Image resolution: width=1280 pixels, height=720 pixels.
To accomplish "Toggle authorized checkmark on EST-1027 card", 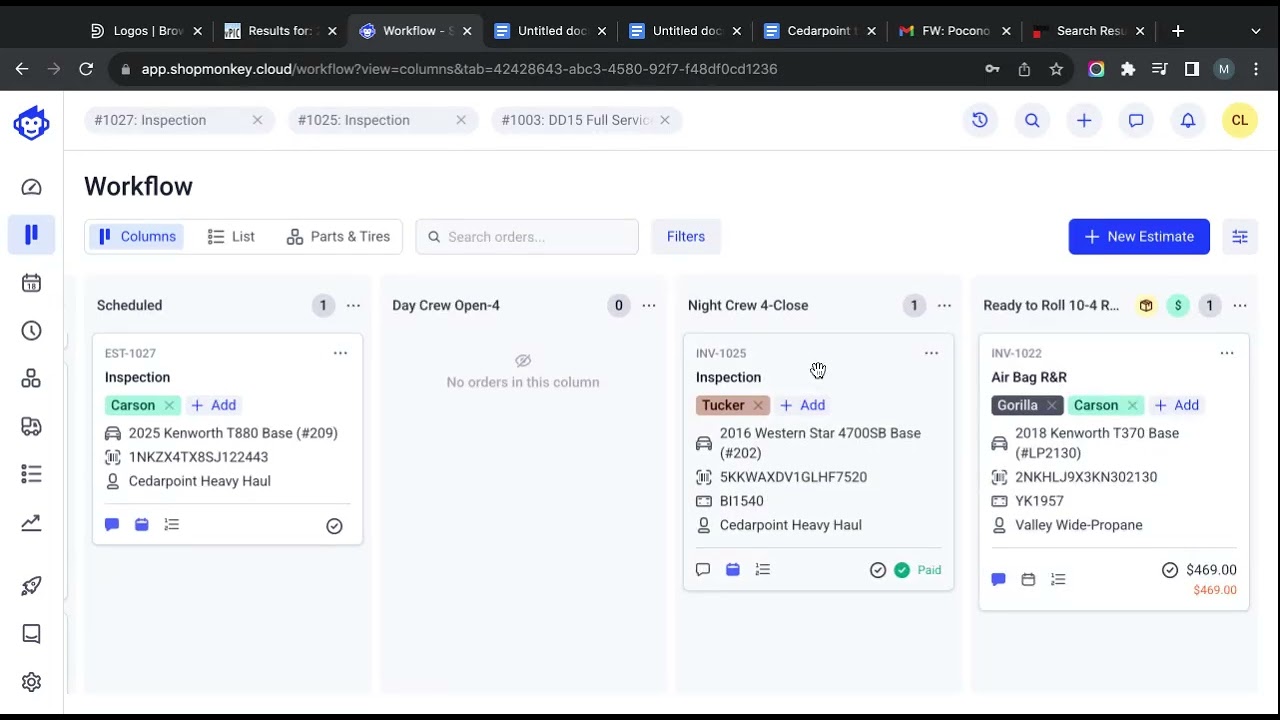I will (334, 526).
